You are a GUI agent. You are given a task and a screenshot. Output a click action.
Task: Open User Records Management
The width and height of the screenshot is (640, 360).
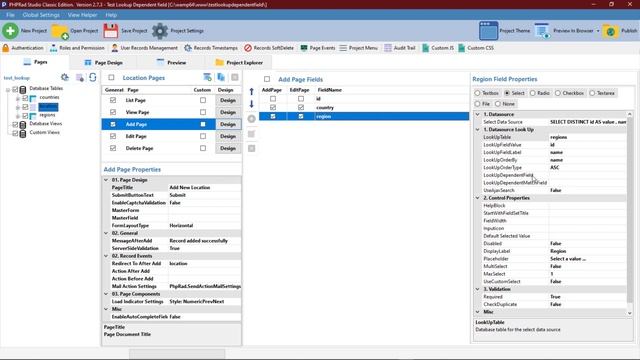(144, 48)
